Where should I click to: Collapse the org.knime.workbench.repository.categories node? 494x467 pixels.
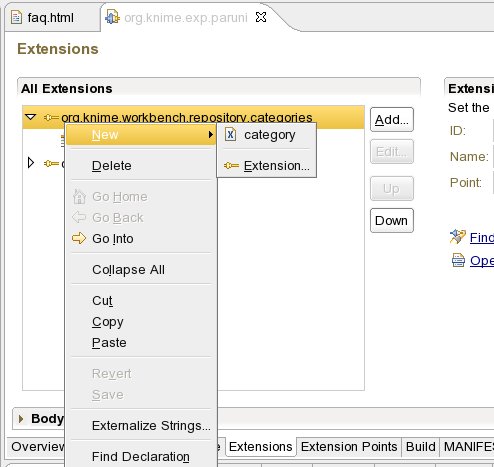pyautogui.click(x=31, y=117)
